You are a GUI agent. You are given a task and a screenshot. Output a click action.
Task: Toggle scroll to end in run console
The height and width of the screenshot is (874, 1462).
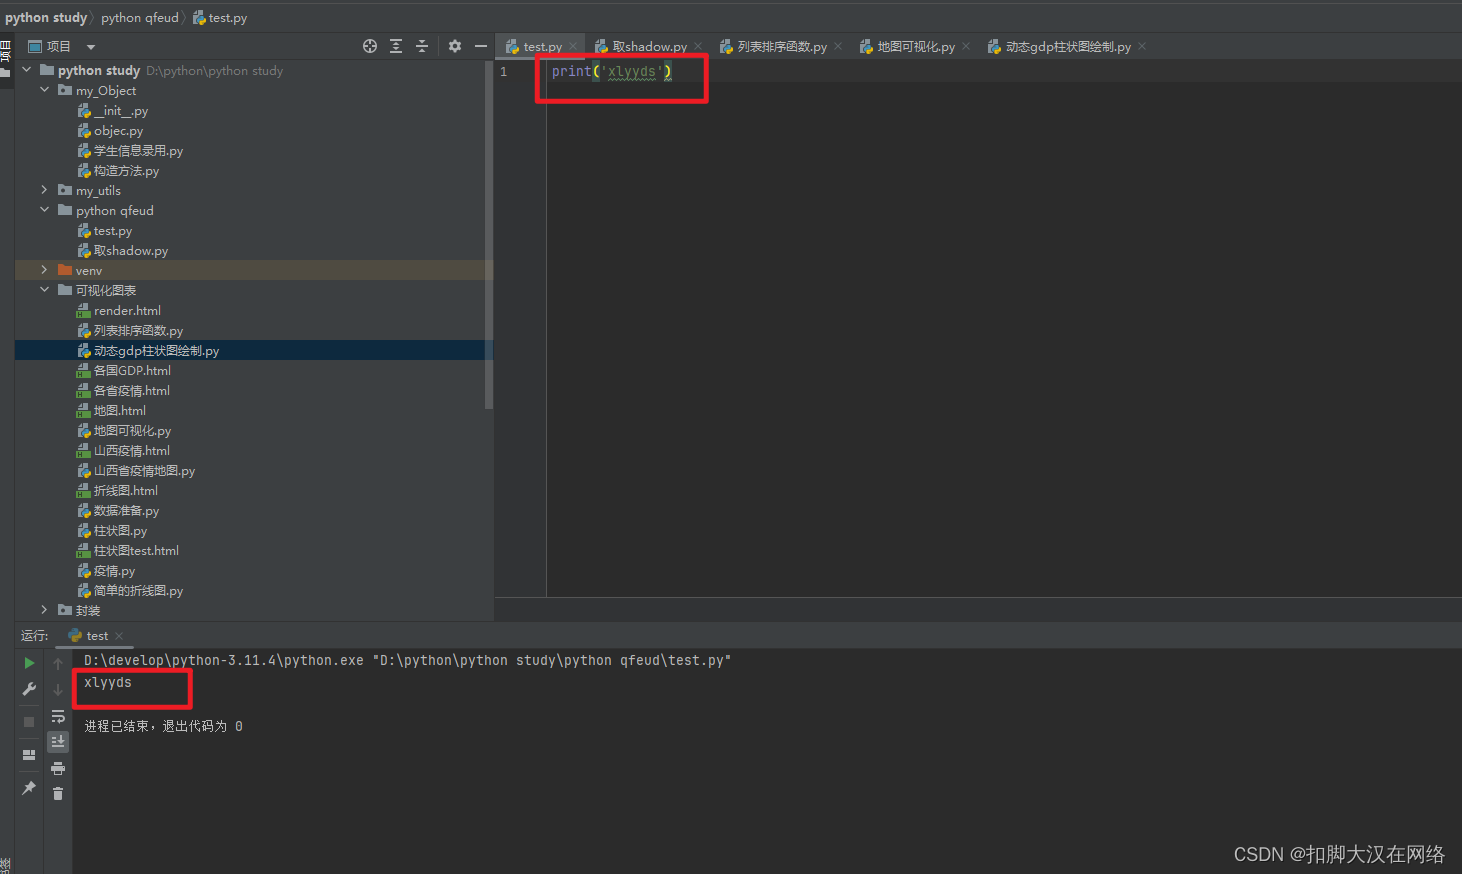tap(58, 741)
